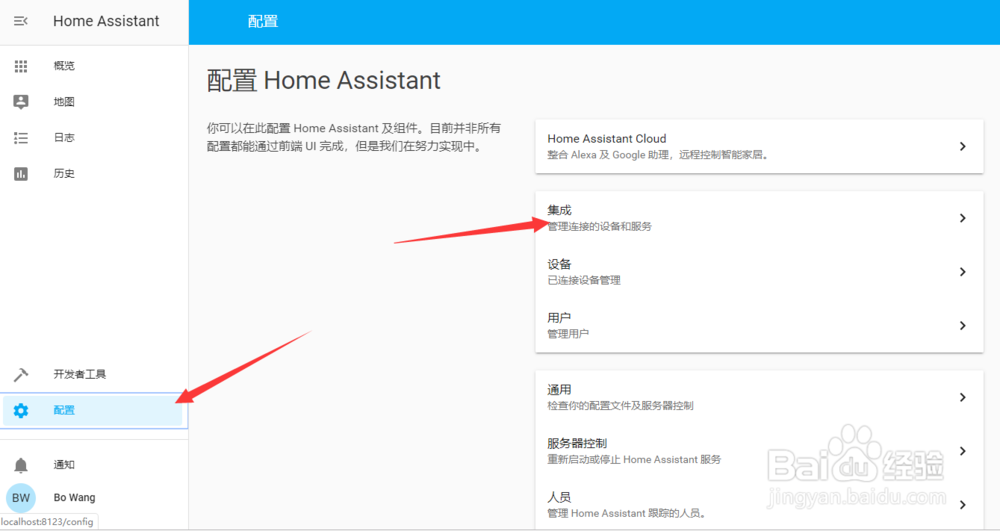Screen dimensions: 1000x531
Task: Click the localhost:8123/config status text
Action: pos(47,522)
